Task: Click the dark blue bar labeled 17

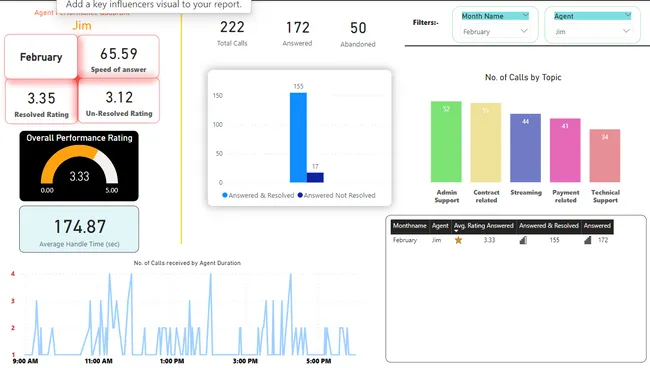Action: point(315,177)
